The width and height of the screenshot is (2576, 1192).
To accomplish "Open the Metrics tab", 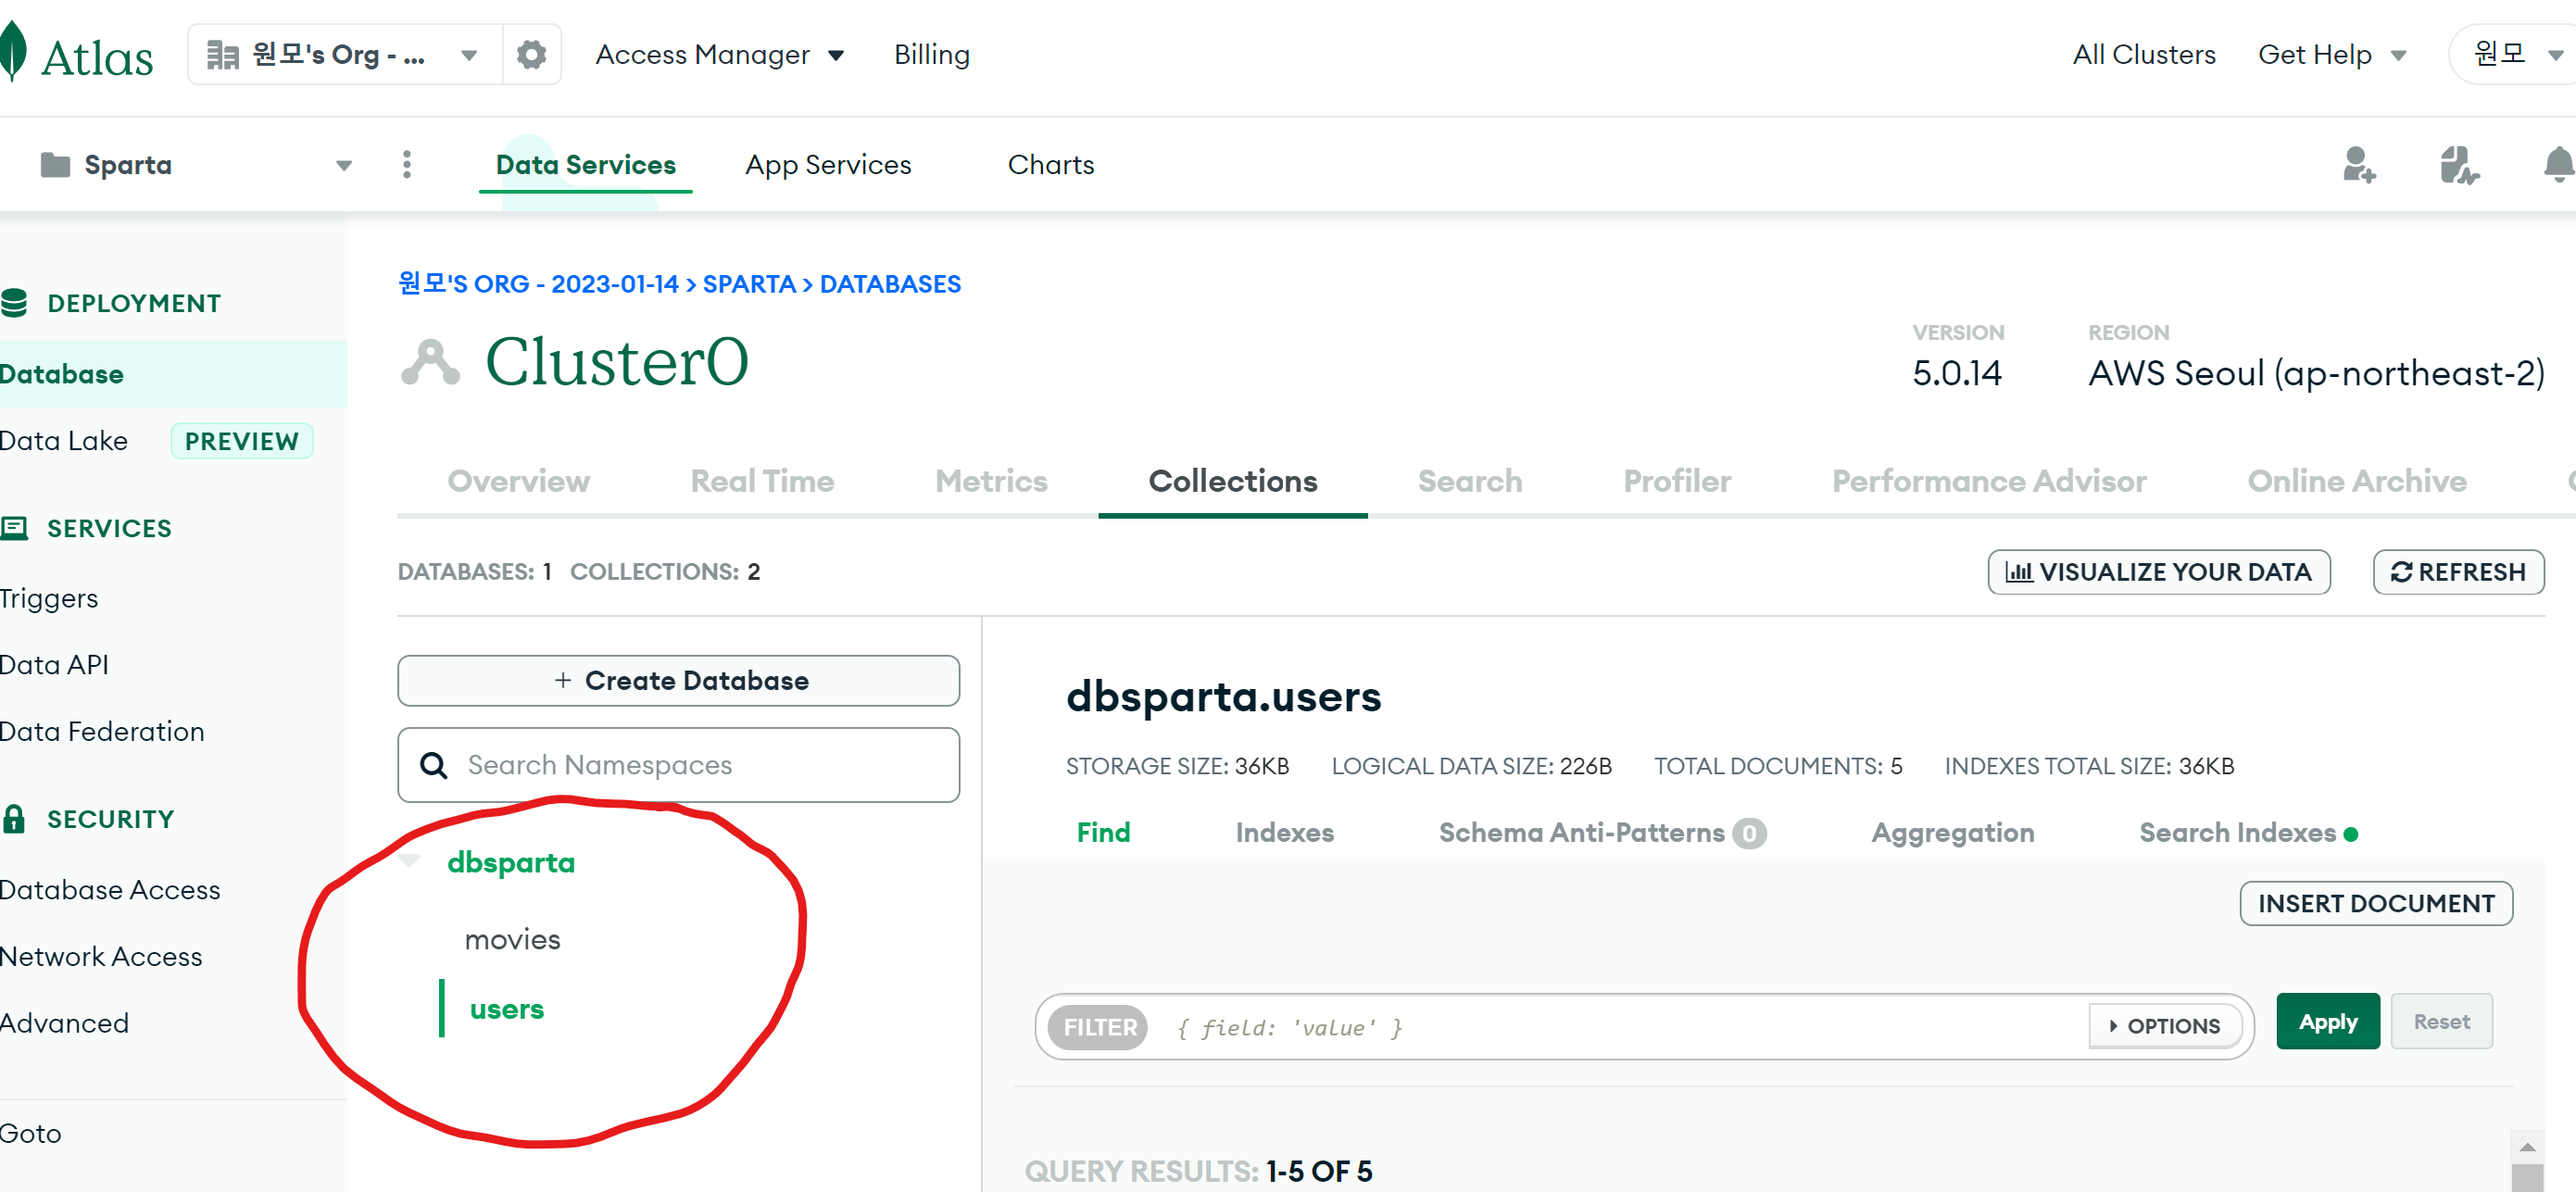I will click(991, 481).
